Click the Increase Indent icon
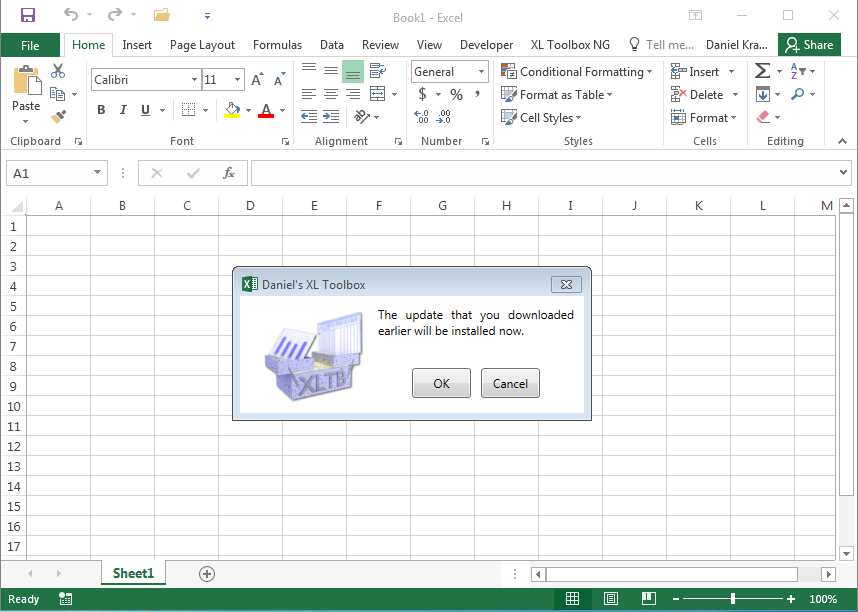 (331, 117)
